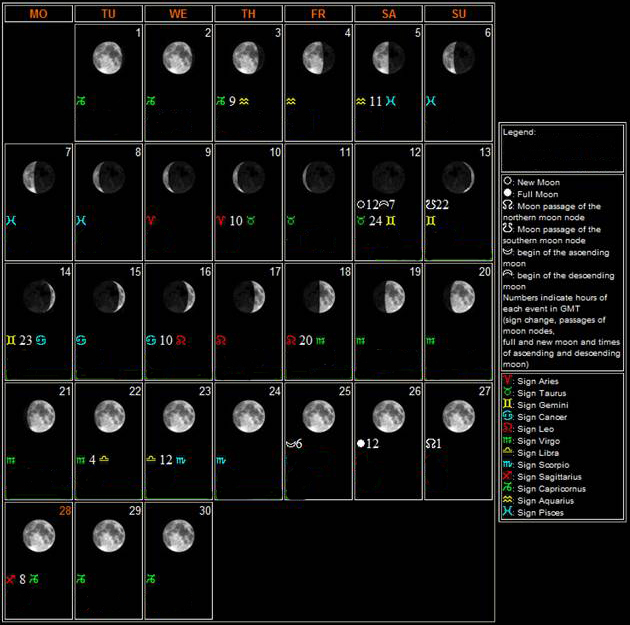Viewport: 630px width, 625px height.
Task: Click the full moon symbol on day 26
Action: click(x=361, y=443)
